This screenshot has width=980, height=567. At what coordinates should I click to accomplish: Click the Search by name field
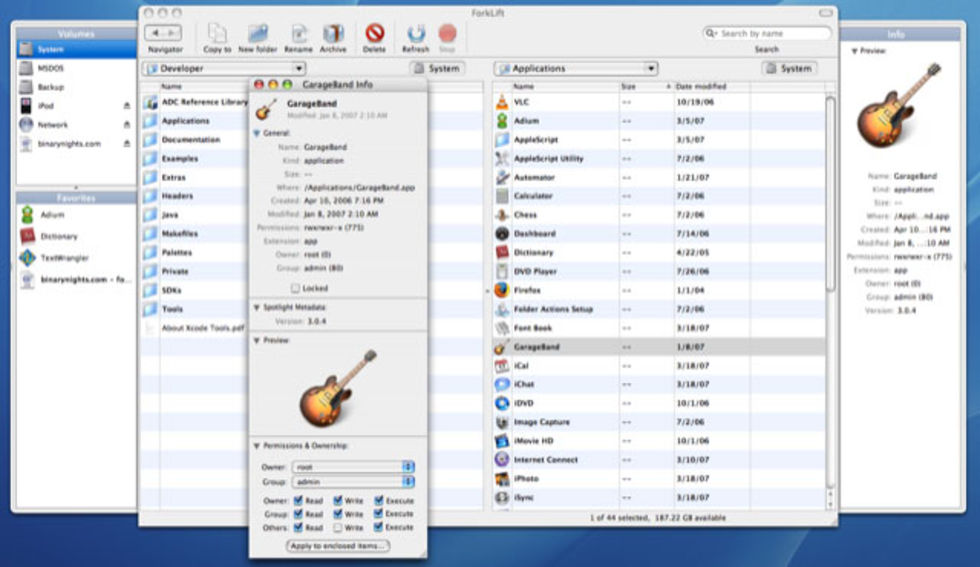click(772, 34)
